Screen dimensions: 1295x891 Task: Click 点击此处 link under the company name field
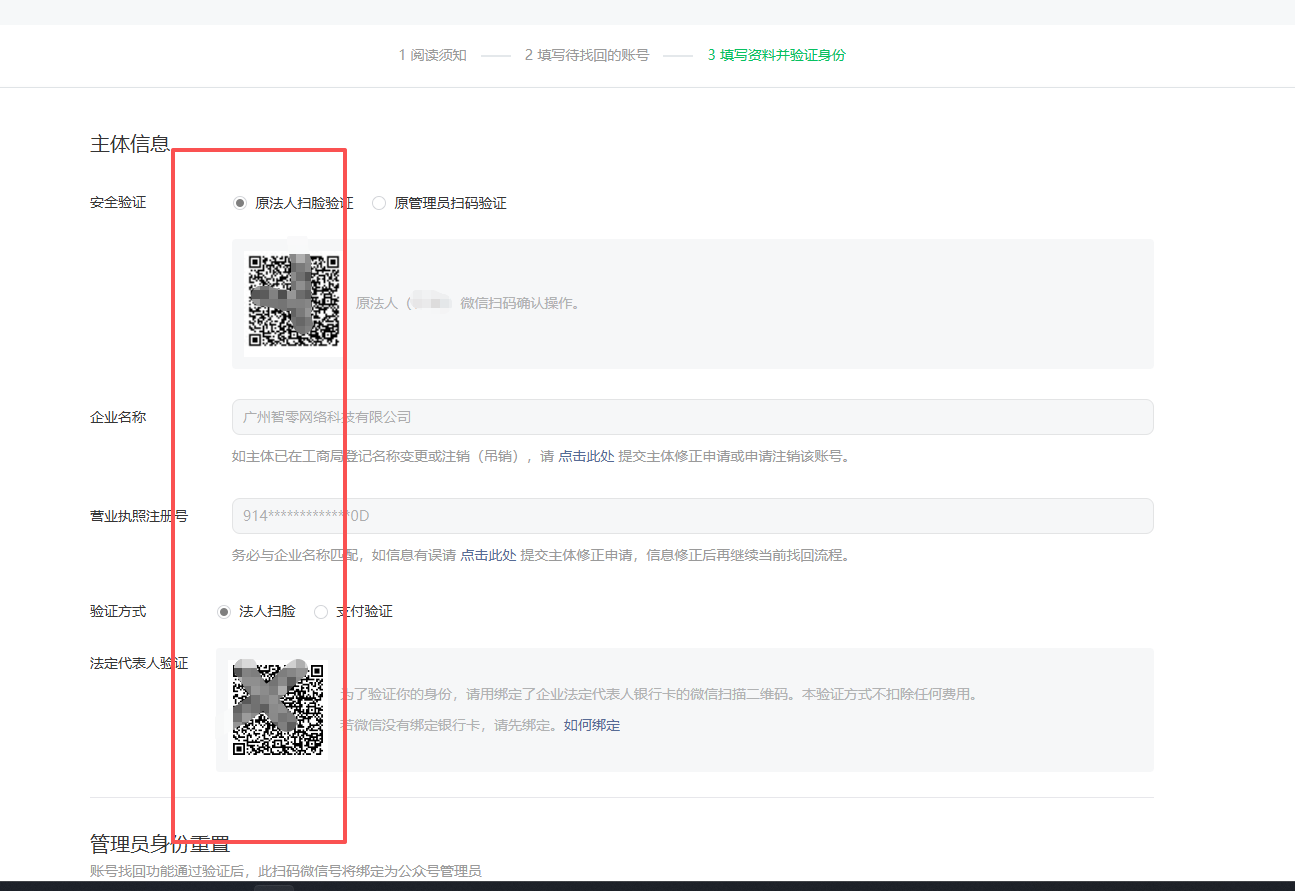(586, 456)
